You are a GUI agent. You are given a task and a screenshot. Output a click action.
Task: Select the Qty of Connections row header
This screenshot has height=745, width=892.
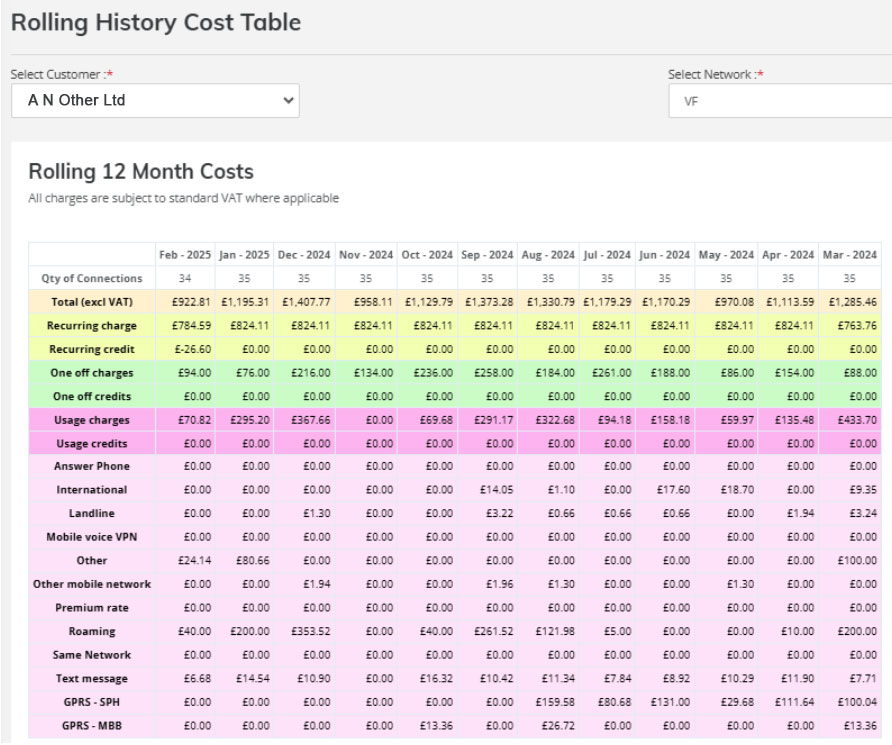click(x=92, y=278)
